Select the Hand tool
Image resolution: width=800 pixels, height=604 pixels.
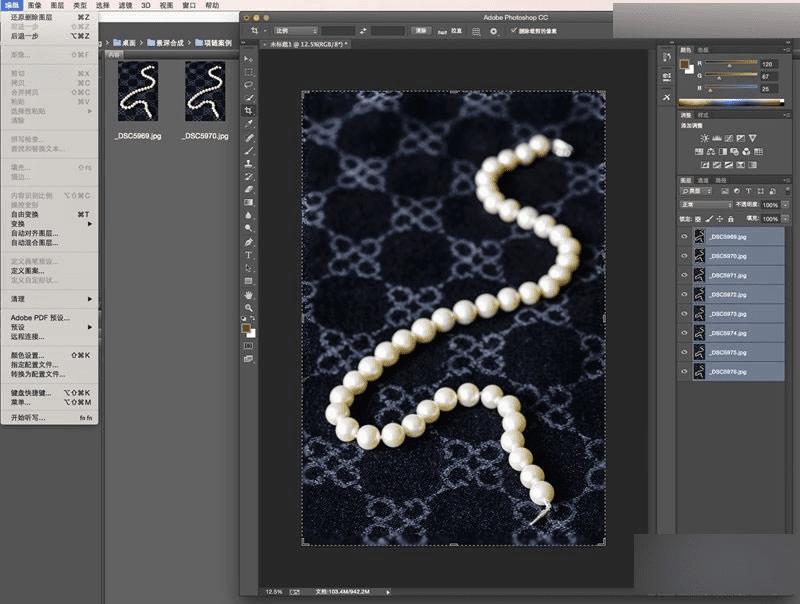pyautogui.click(x=249, y=295)
